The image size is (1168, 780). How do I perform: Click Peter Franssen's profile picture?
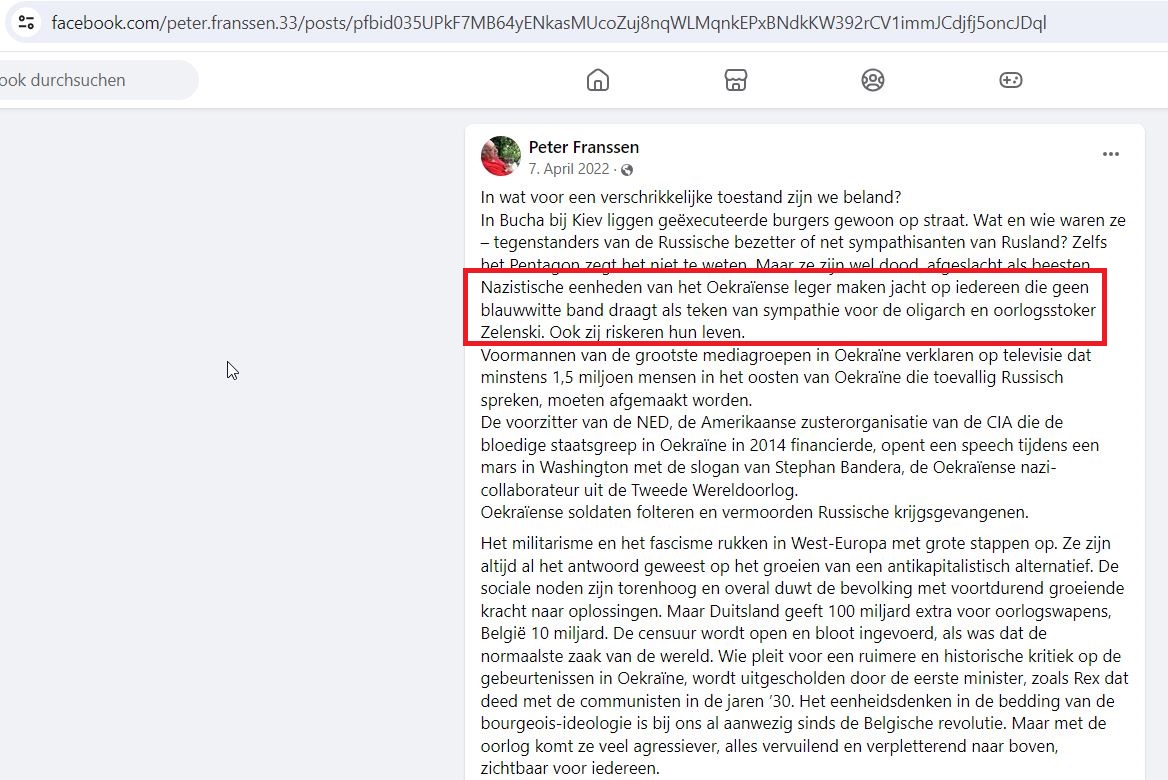pyautogui.click(x=501, y=156)
